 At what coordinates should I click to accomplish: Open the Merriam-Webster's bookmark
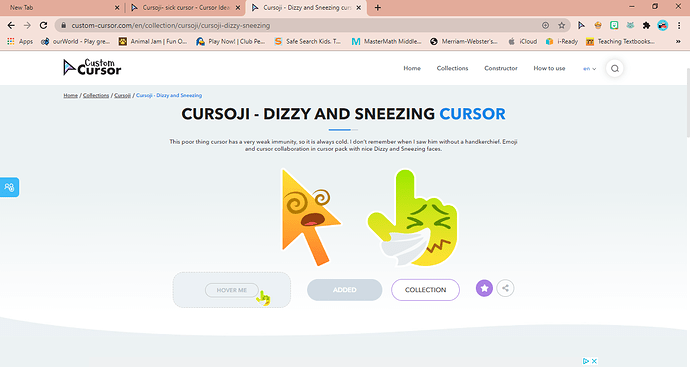(464, 41)
